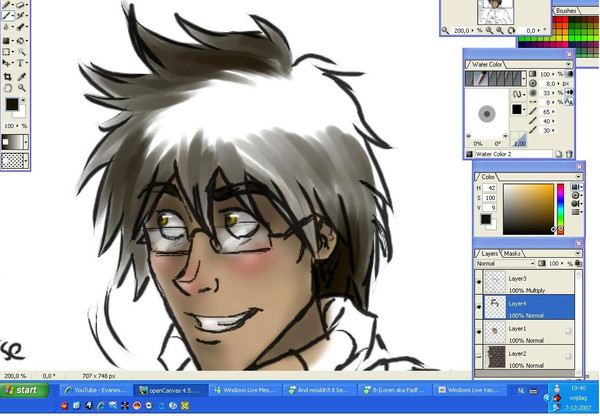Switch to the Brushes tab
Image resolution: width=600 pixels, height=416 pixels.
click(566, 11)
